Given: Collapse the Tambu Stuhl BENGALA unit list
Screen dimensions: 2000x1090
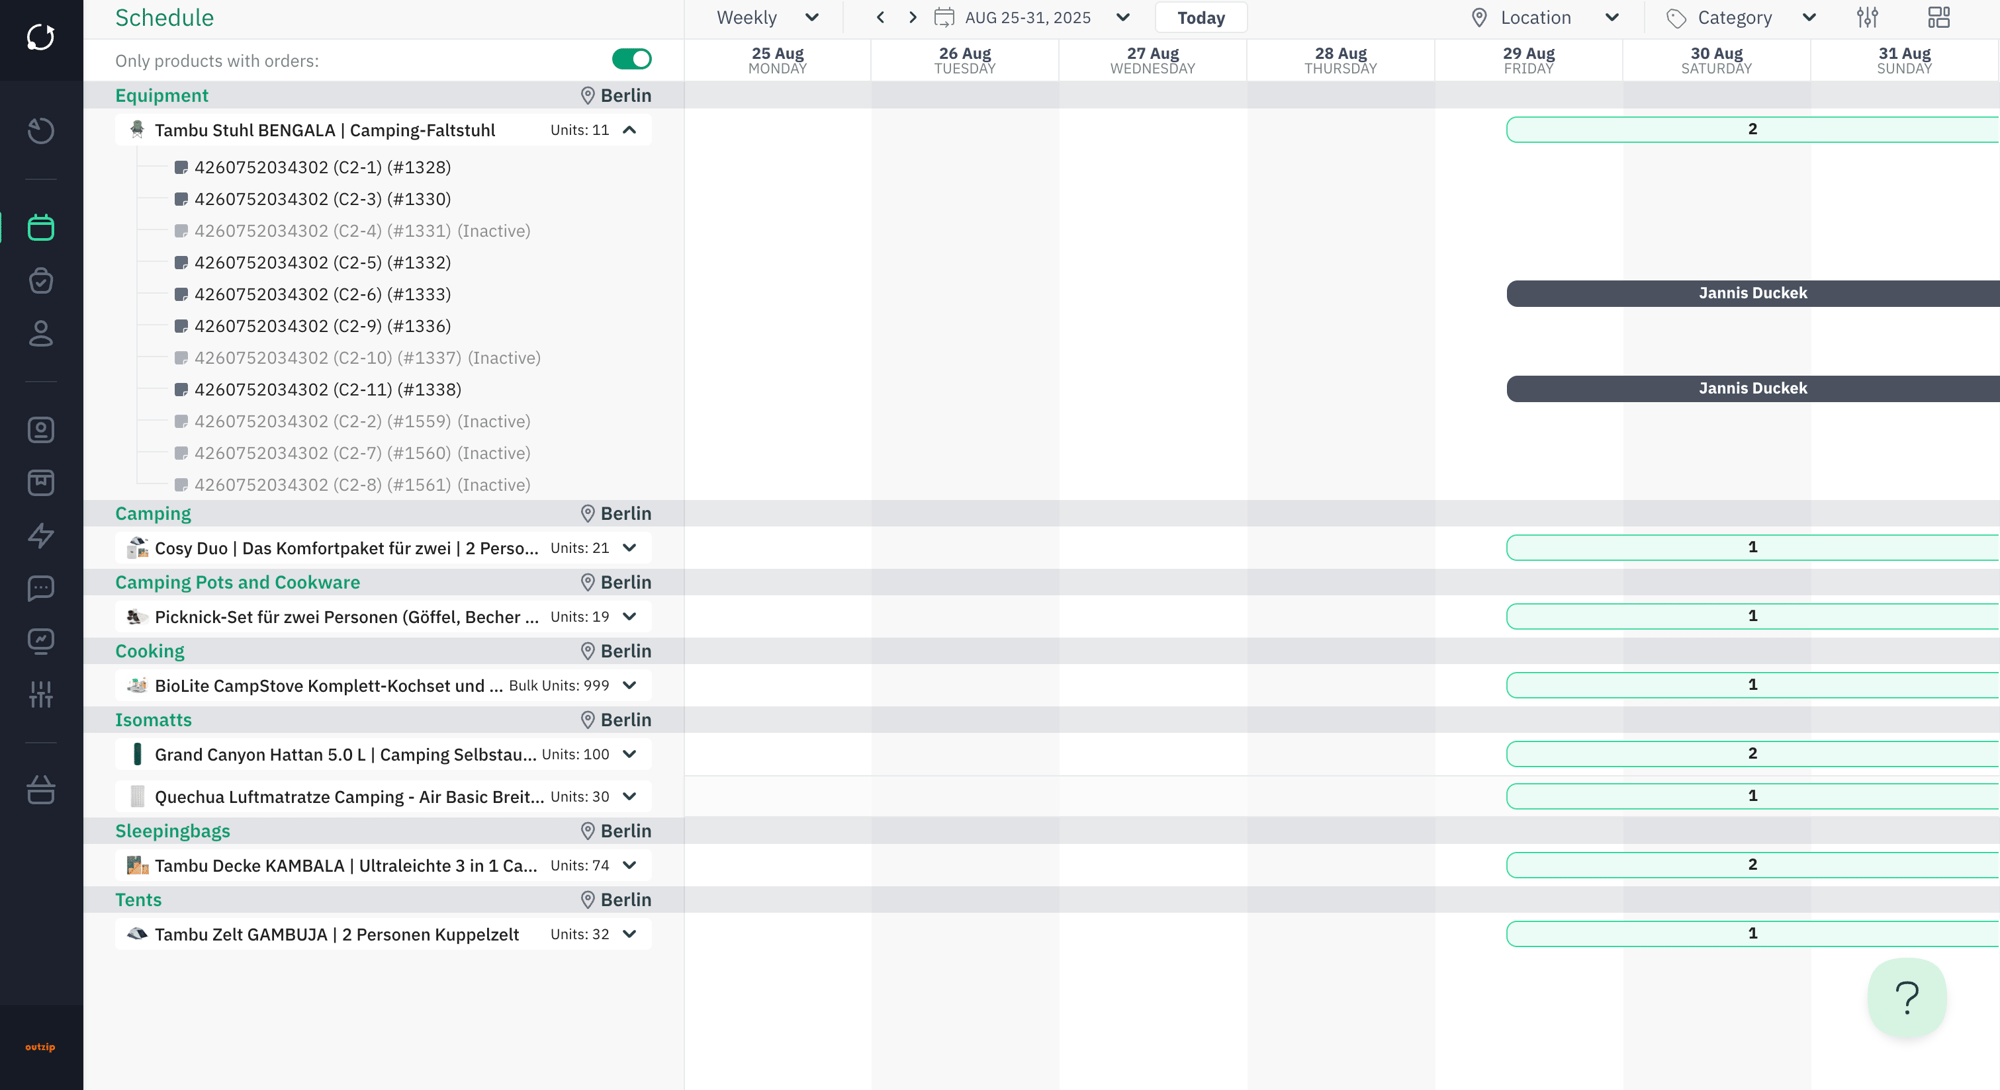Looking at the screenshot, I should pyautogui.click(x=630, y=130).
